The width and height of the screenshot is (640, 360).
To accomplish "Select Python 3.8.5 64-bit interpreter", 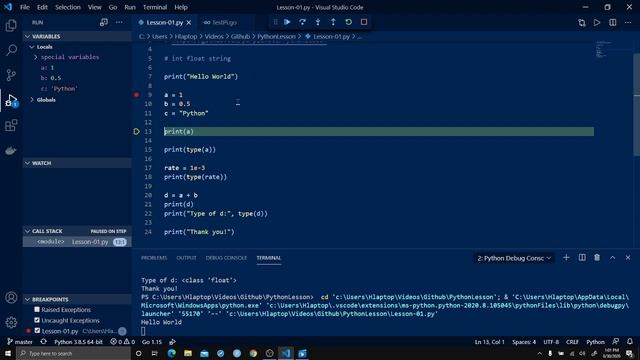I will point(78,342).
